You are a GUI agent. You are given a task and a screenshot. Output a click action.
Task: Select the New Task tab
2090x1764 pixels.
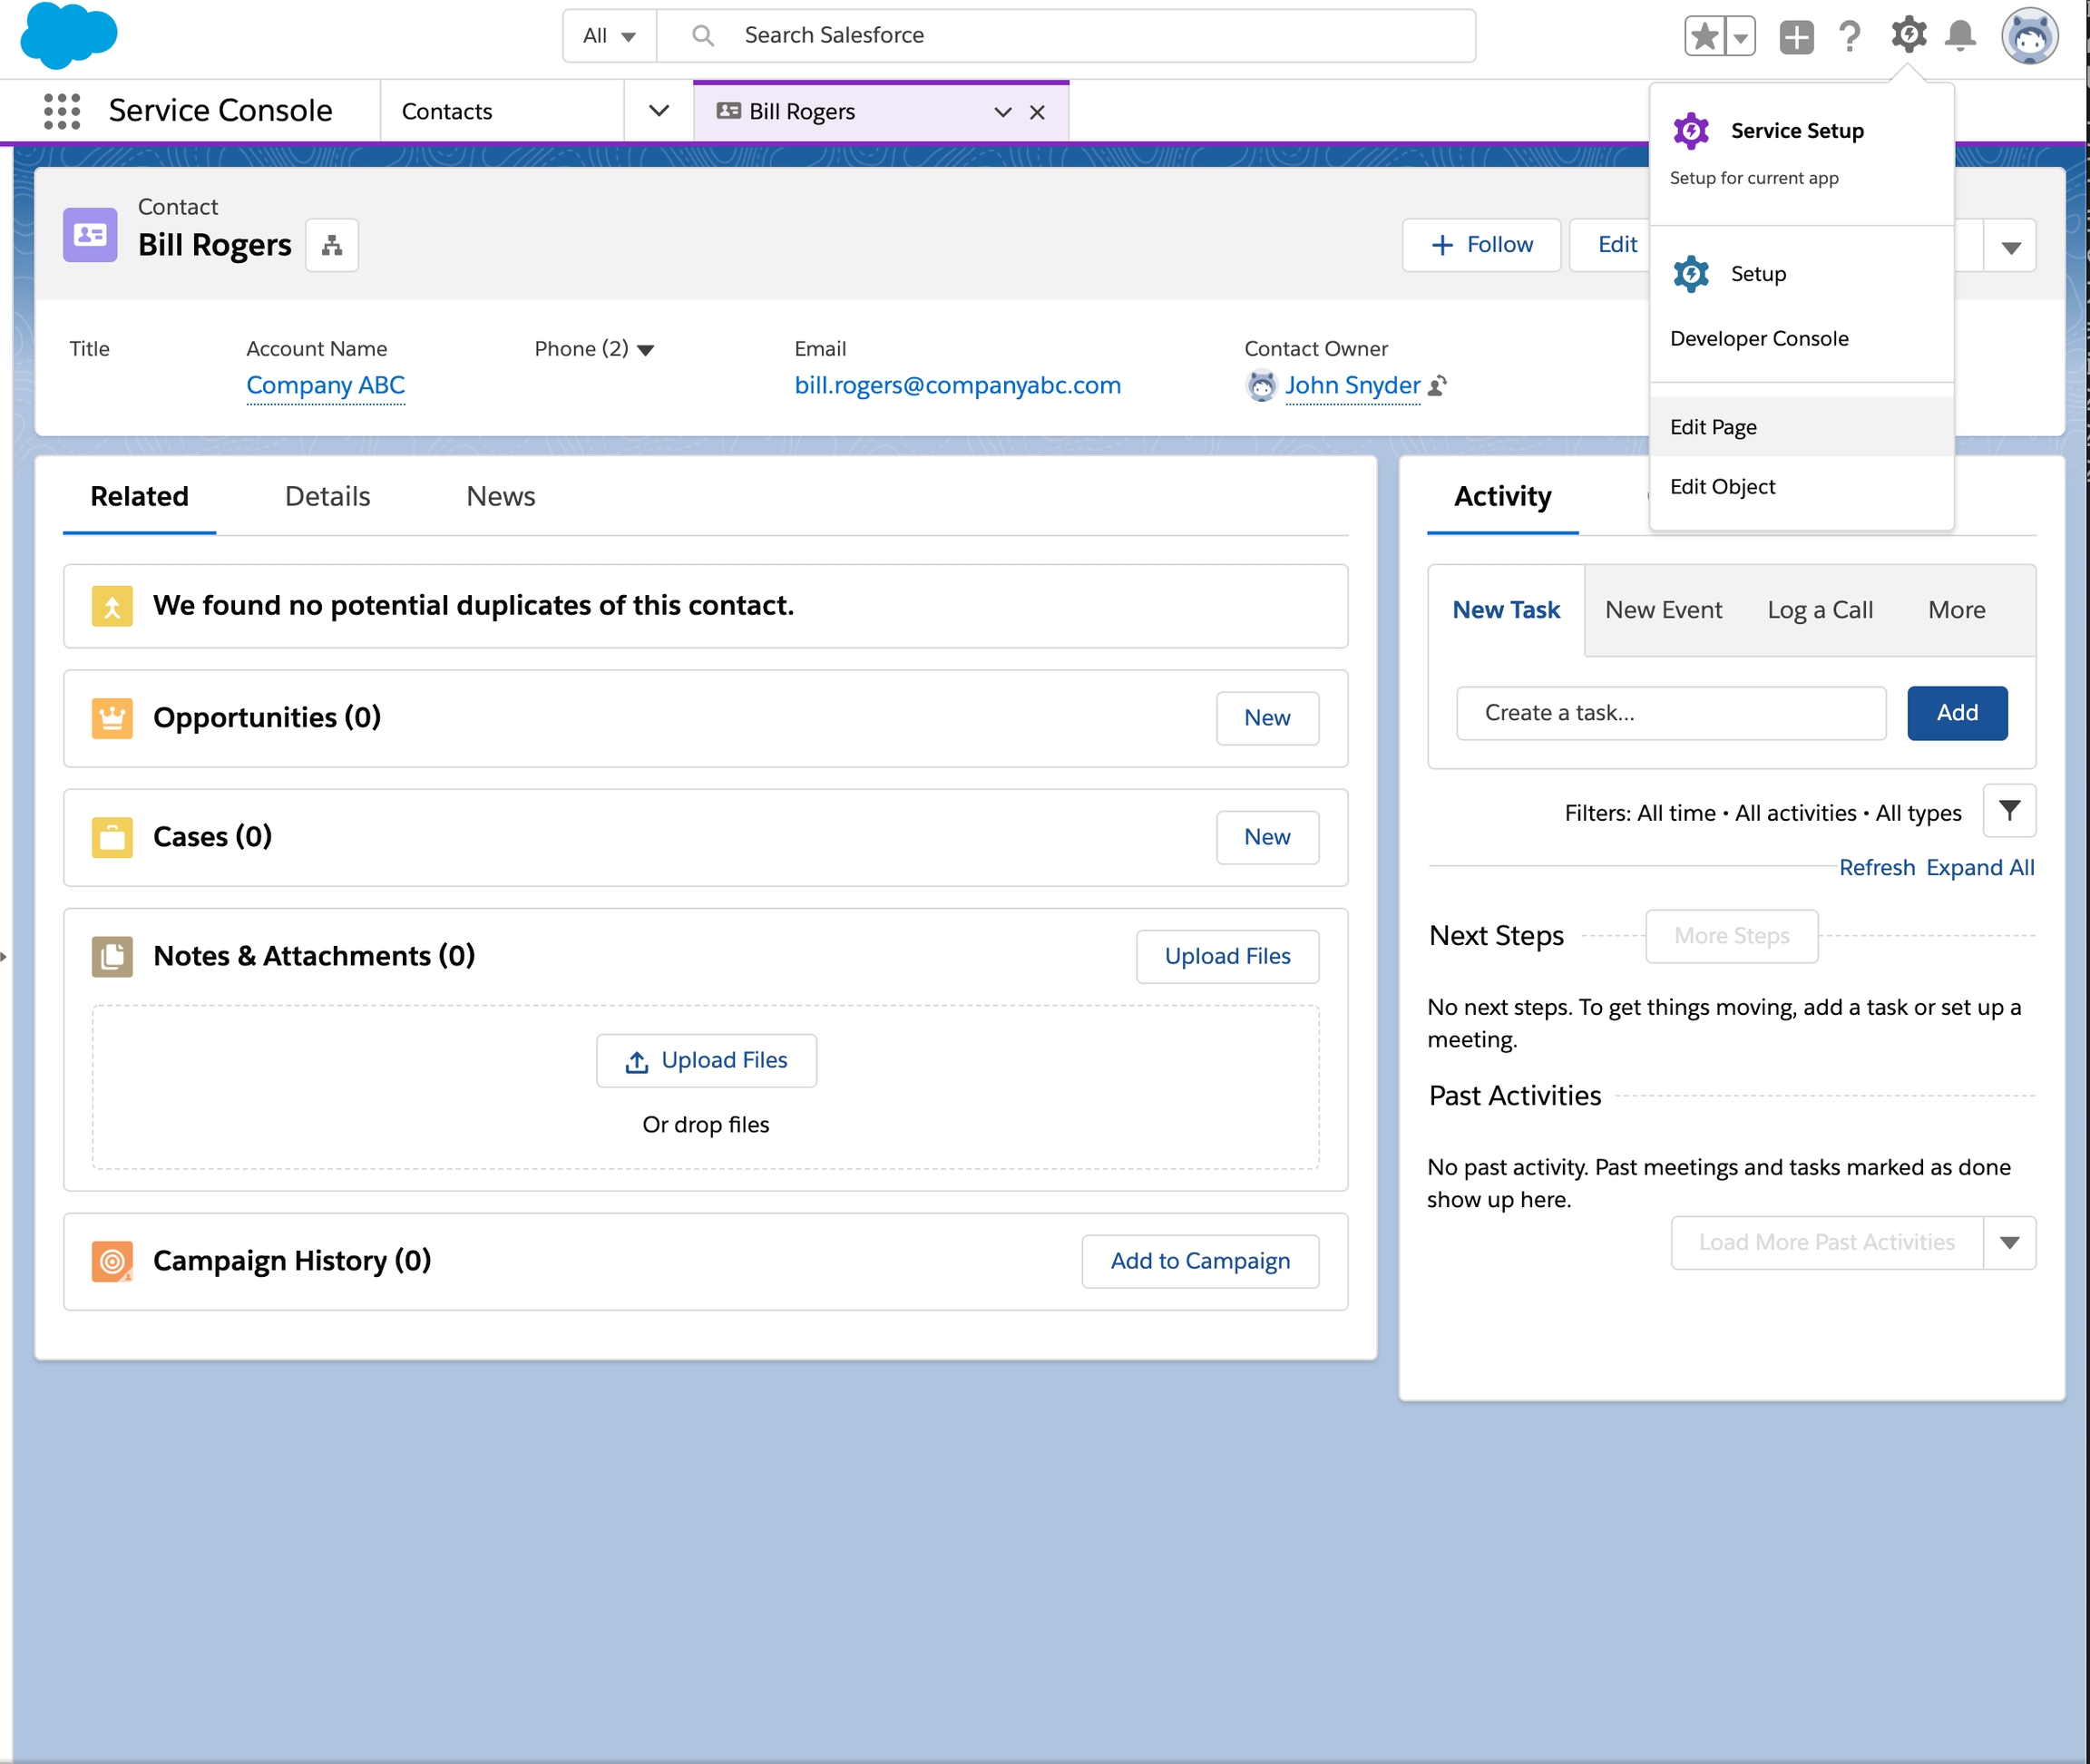coord(1506,611)
